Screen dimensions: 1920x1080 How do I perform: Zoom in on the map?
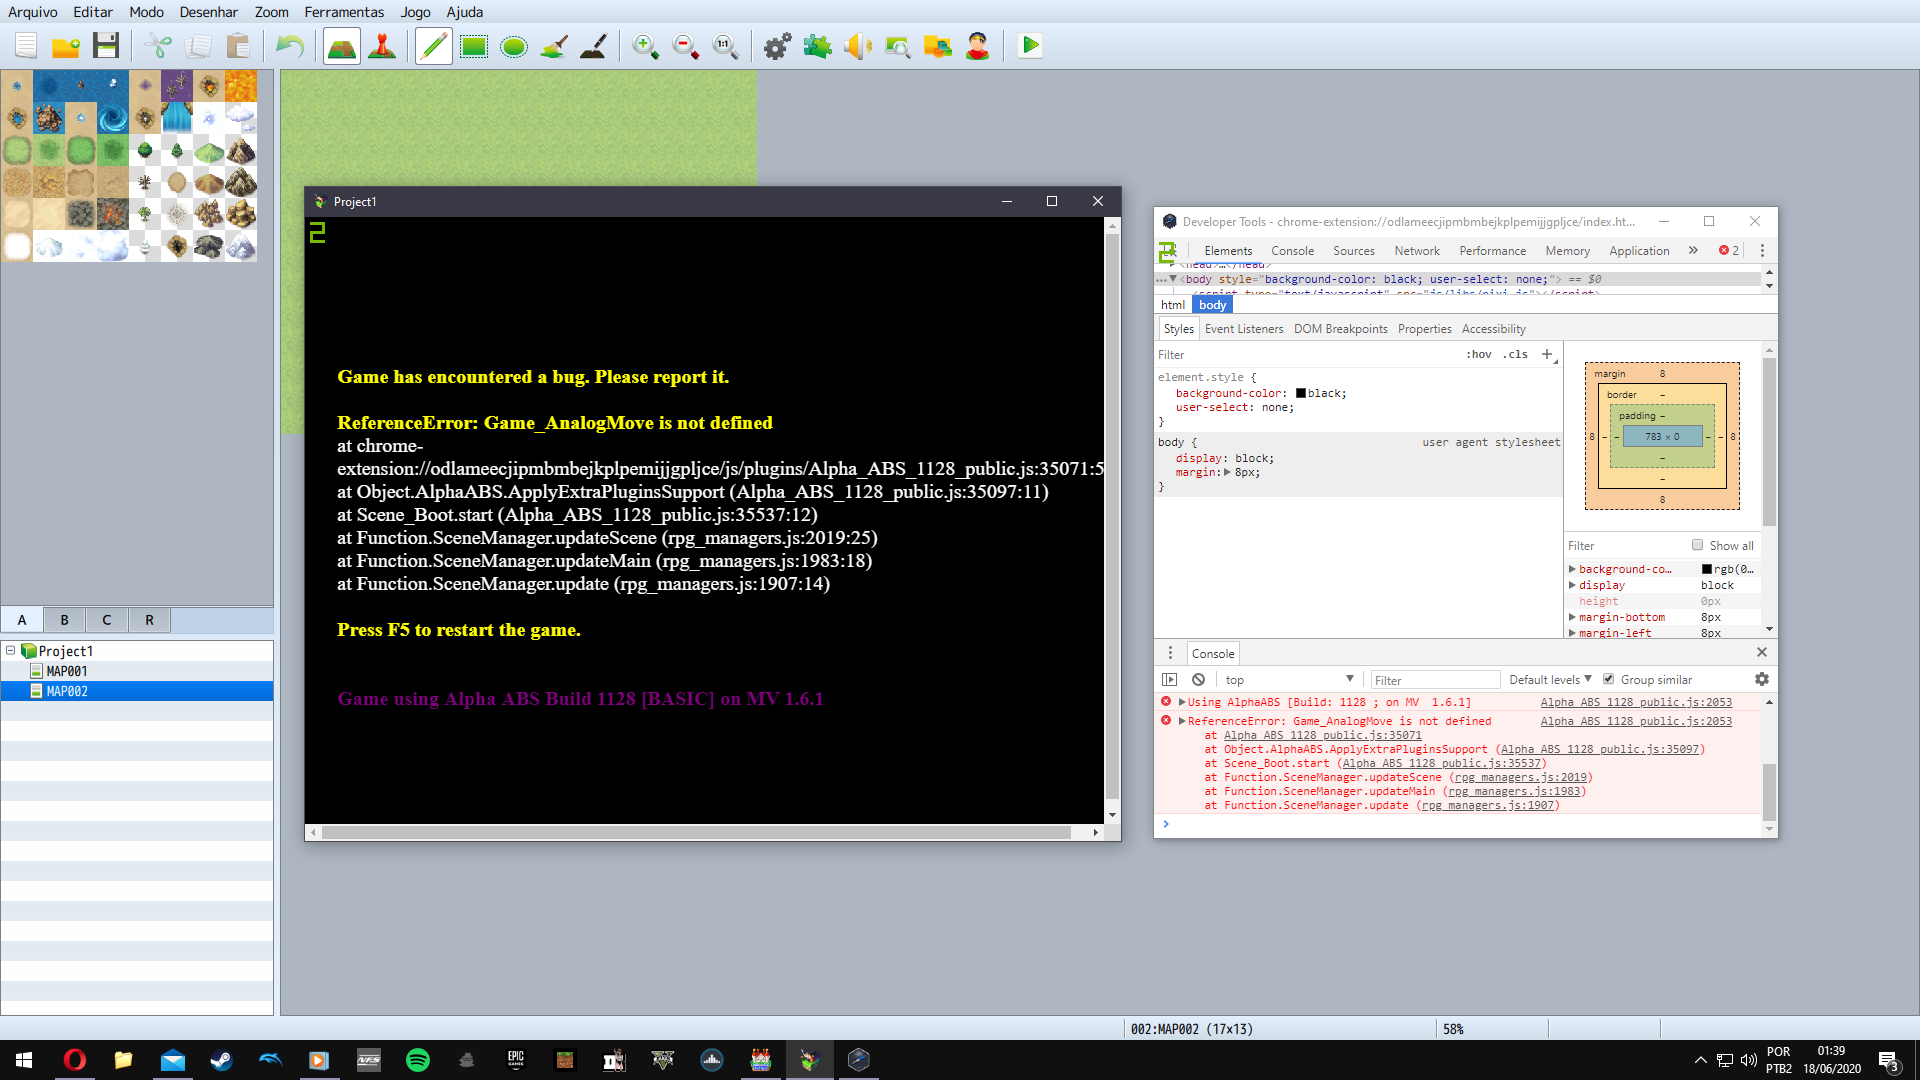tap(646, 46)
